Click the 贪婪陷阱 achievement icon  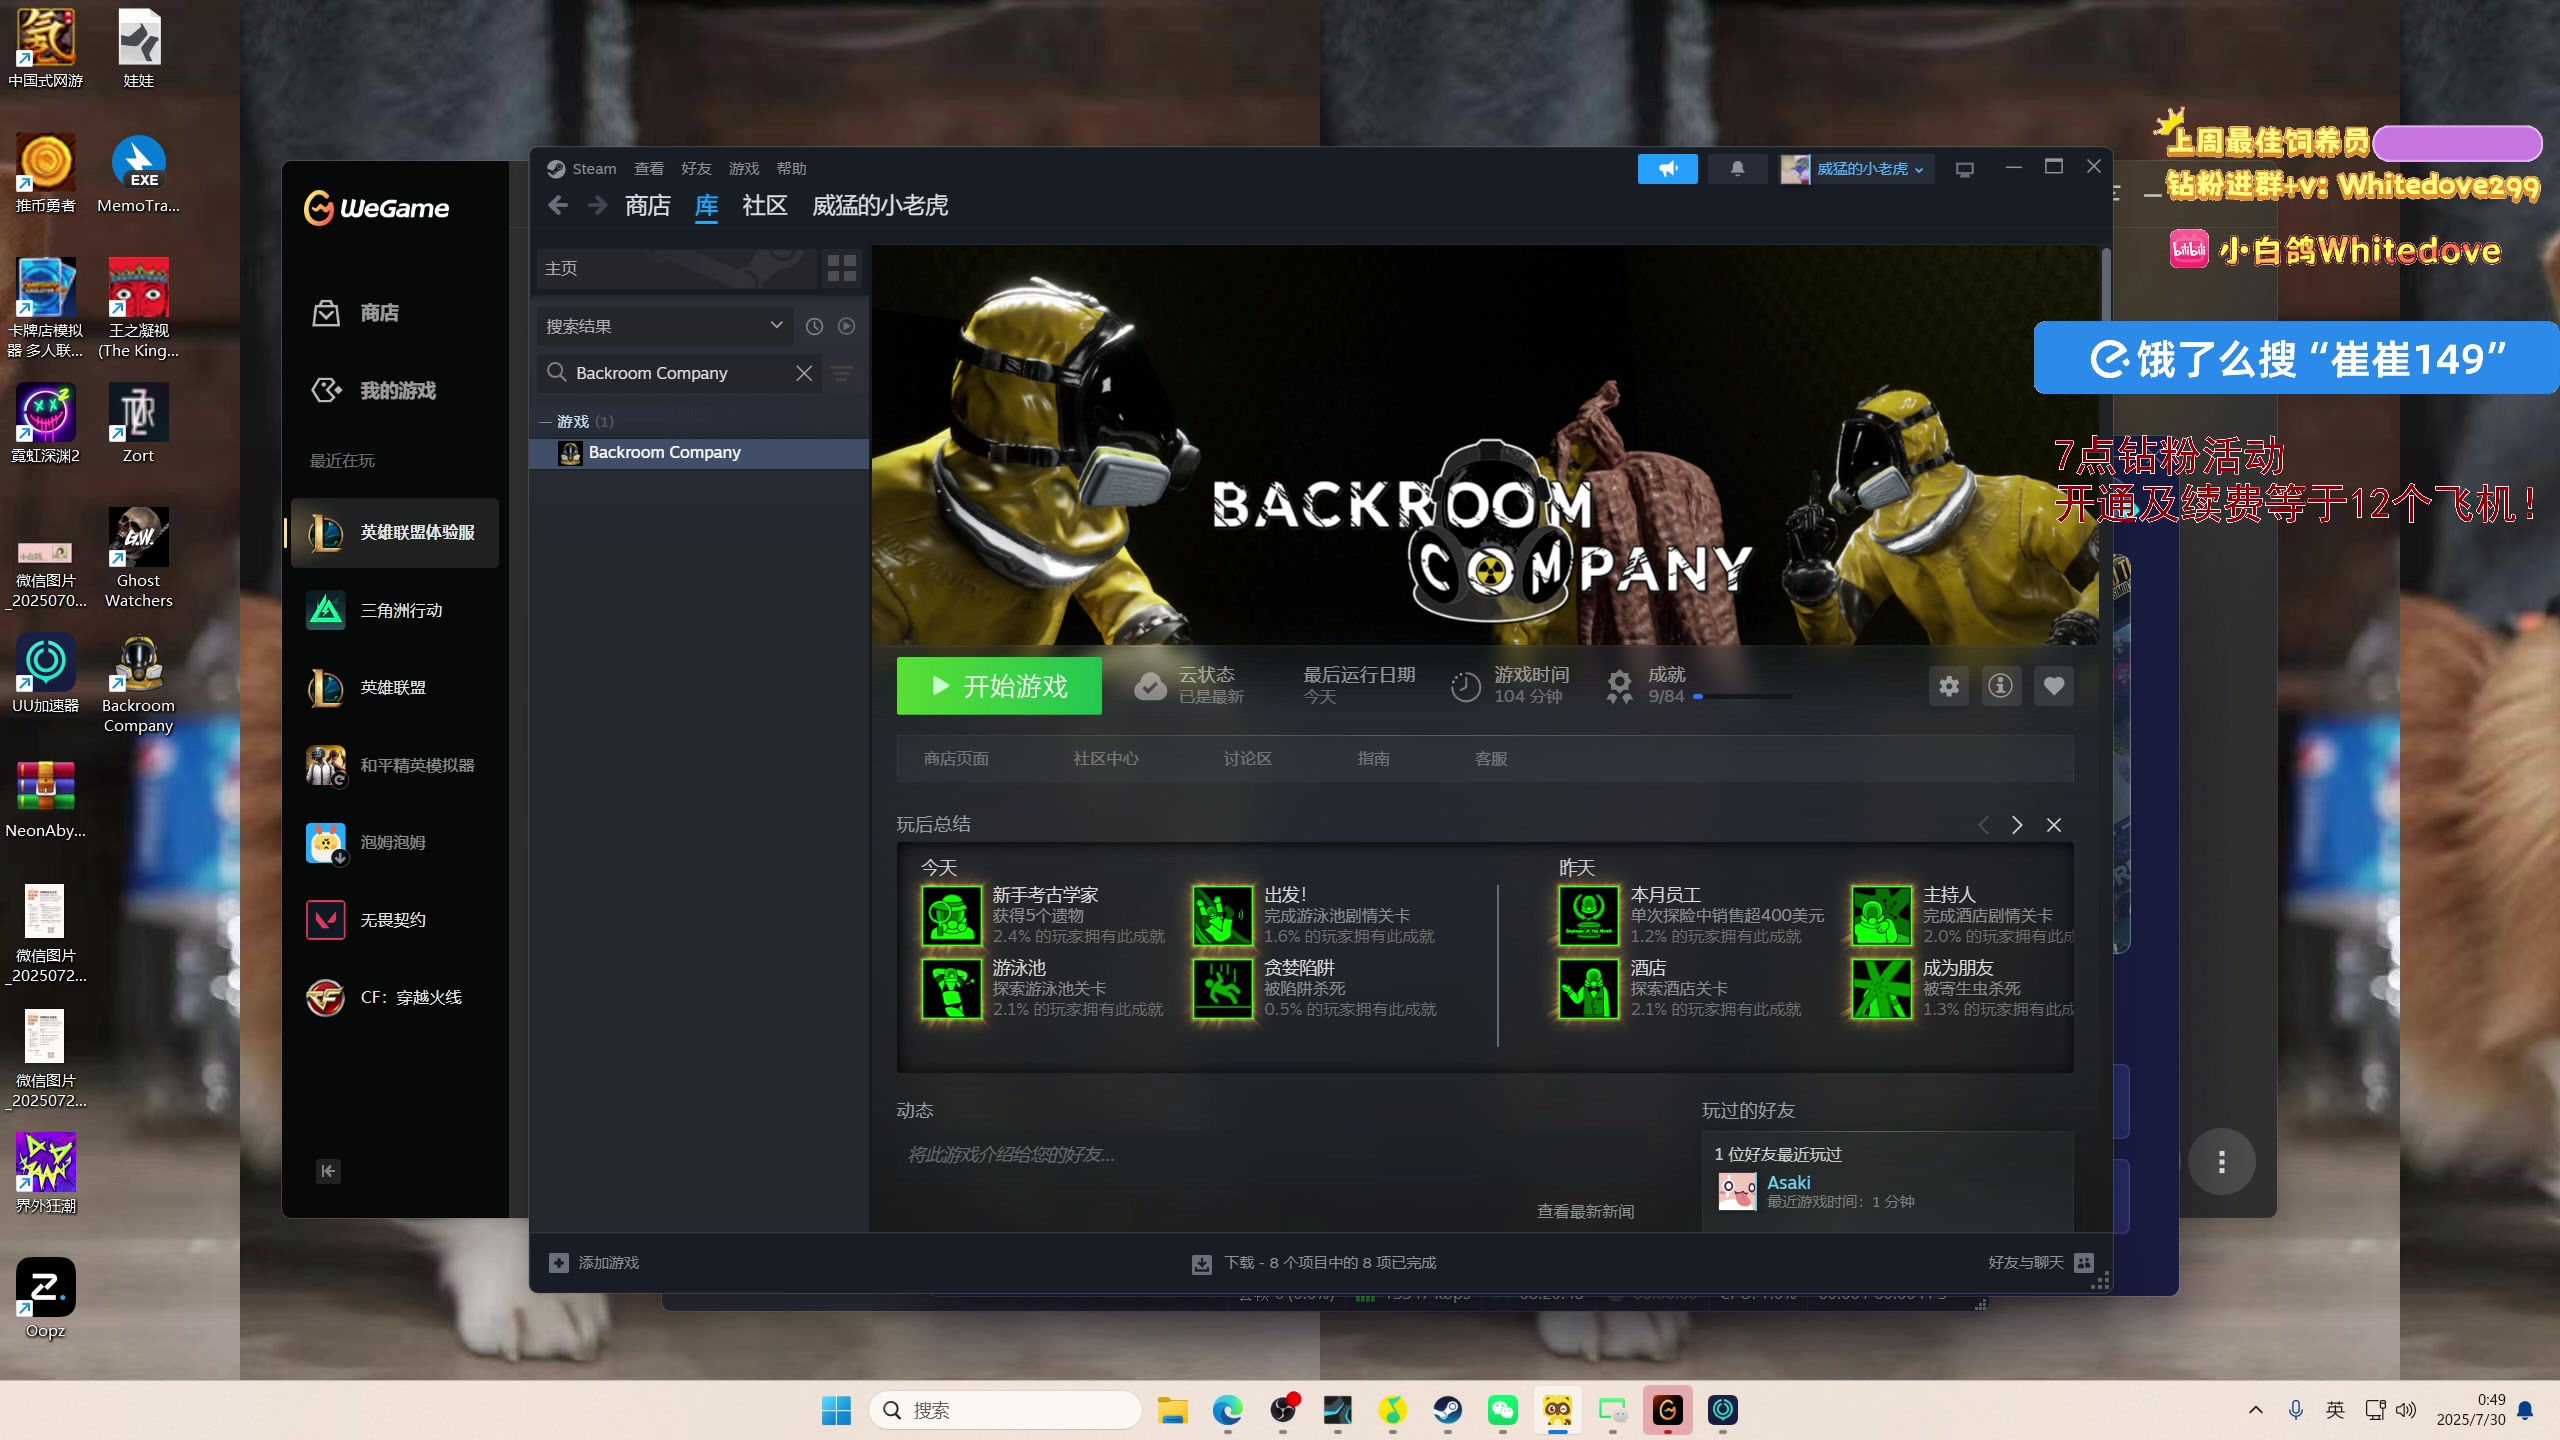click(x=1222, y=988)
